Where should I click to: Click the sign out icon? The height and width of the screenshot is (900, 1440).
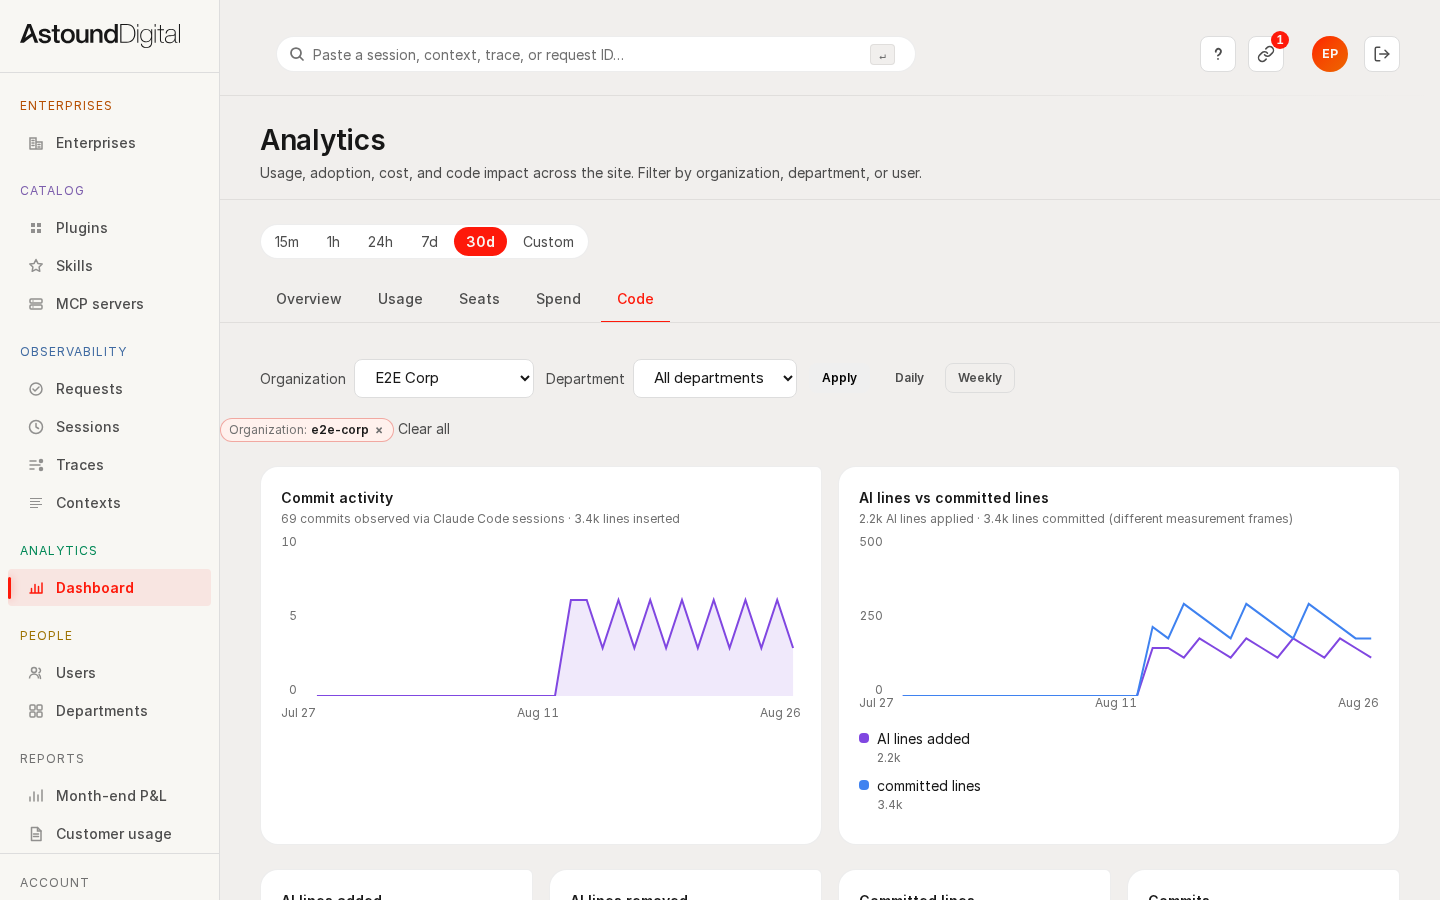(x=1382, y=54)
